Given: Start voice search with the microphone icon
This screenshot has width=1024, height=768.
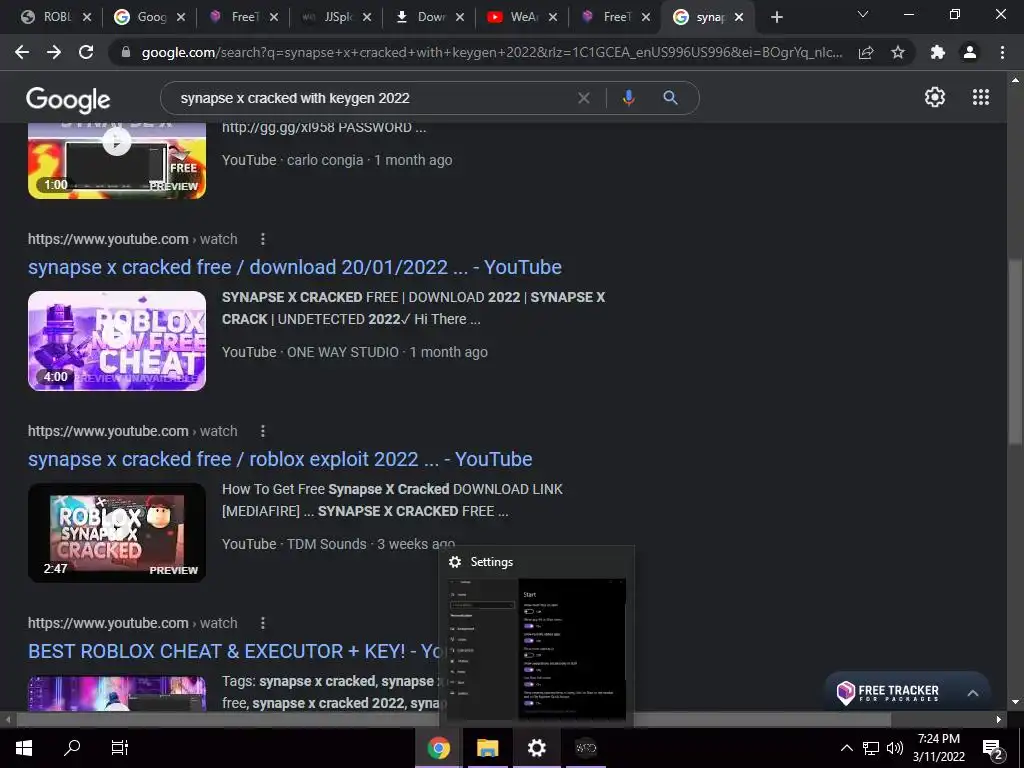Looking at the screenshot, I should tap(628, 98).
